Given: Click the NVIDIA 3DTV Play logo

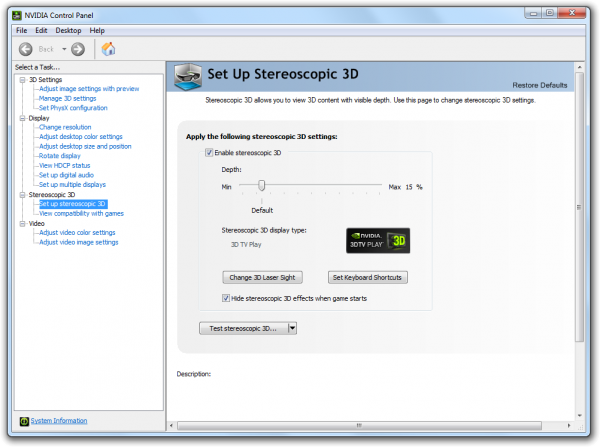Looking at the screenshot, I should (x=378, y=240).
